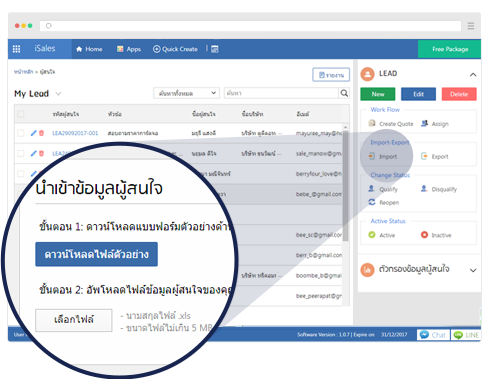Viewport: 488px width, 379px height.
Task: Edit lead LEA29092017-001 with pencil icon
Action: click(x=33, y=133)
